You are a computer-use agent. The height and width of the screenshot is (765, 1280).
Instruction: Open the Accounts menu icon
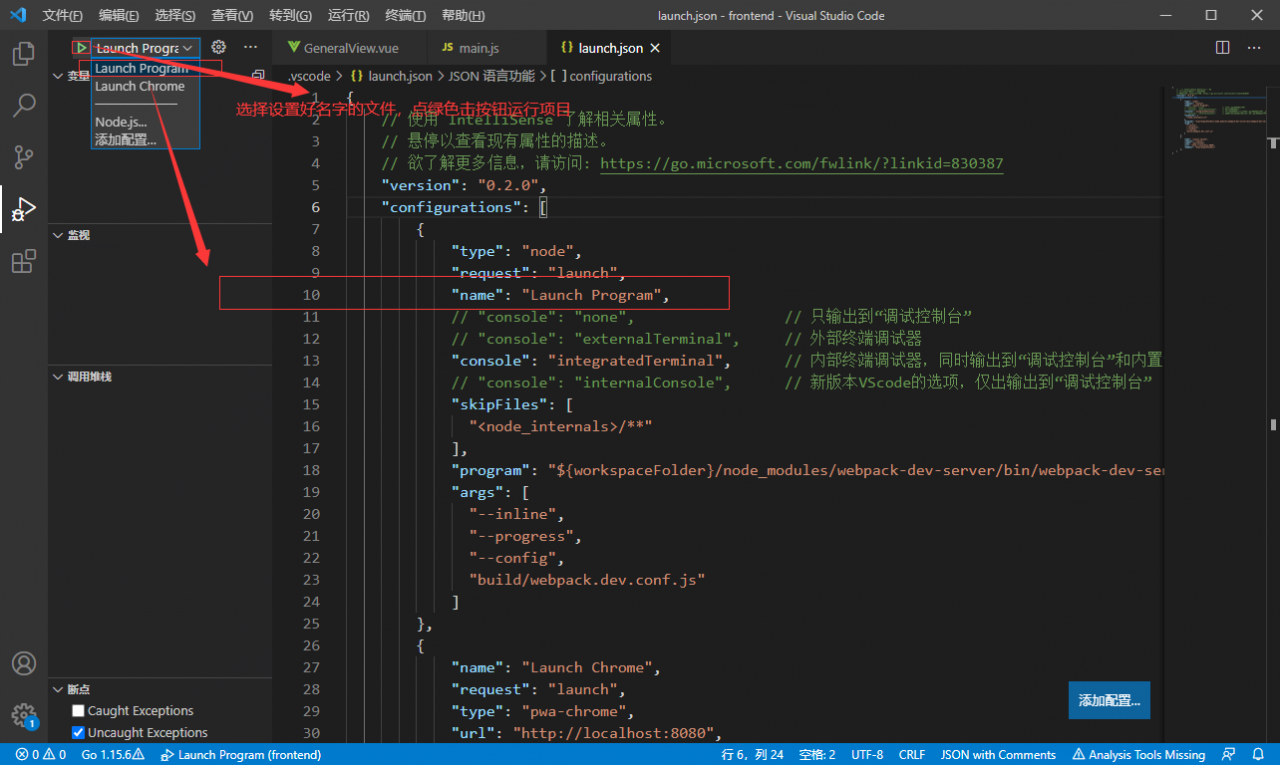coord(23,664)
